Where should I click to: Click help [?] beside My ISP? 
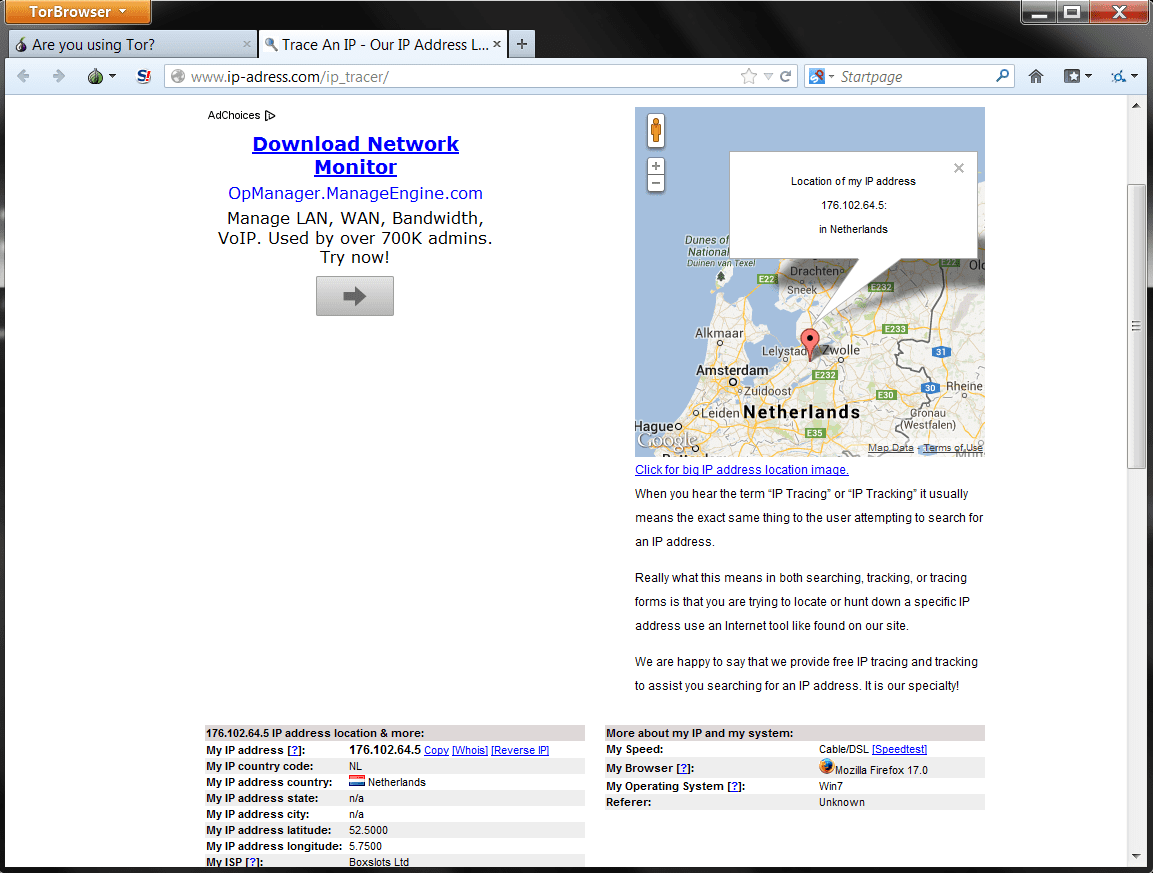point(253,862)
